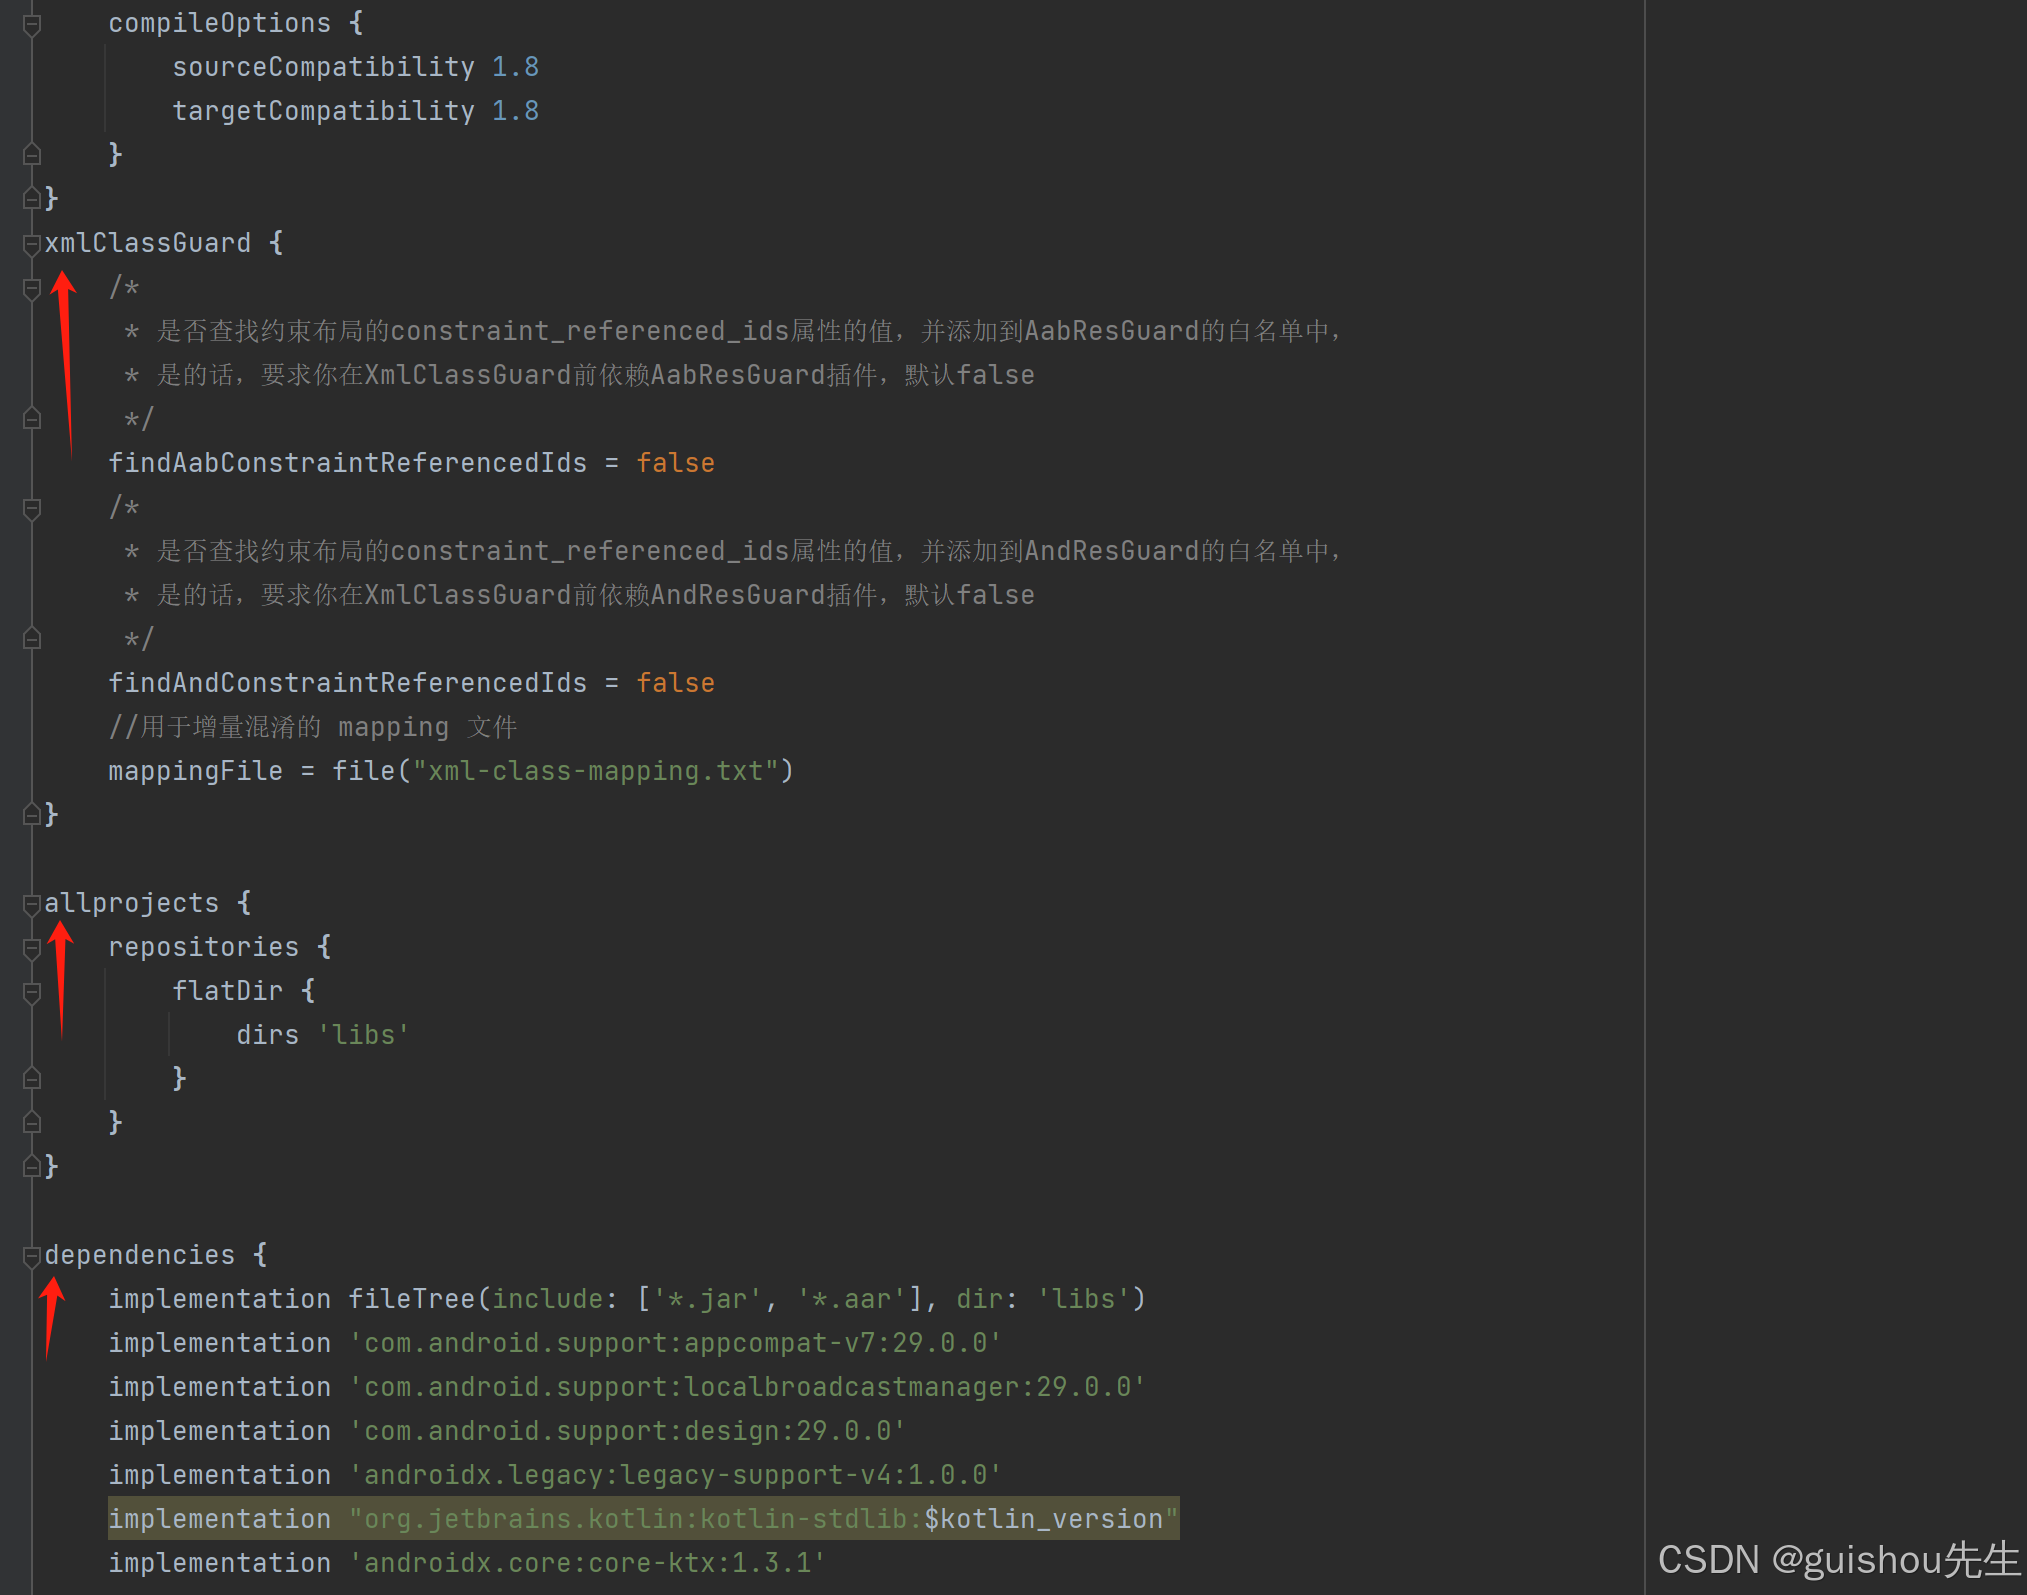Fold the second block comment about AndResGuard
The image size is (2027, 1595).
pos(31,508)
